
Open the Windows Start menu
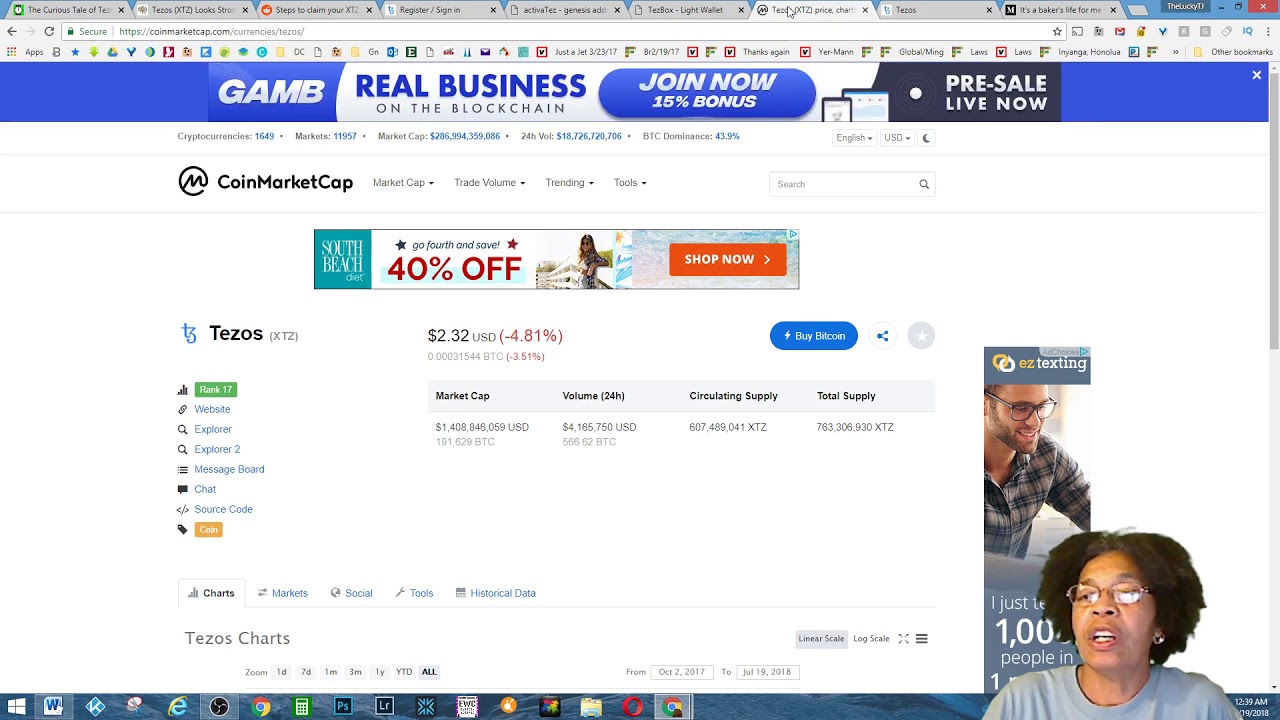point(16,707)
